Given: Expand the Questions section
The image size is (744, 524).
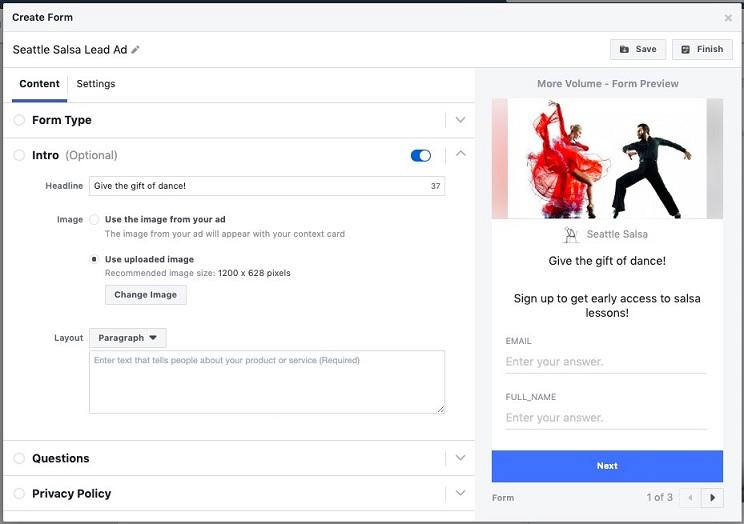Looking at the screenshot, I should (x=460, y=458).
